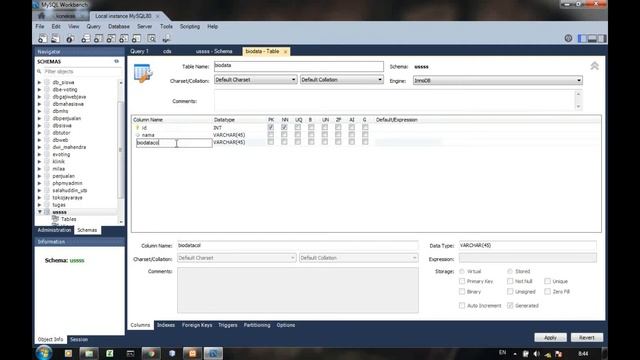Screen dimensions: 640x360
Task: Click the Table Name input field
Action: (299, 66)
